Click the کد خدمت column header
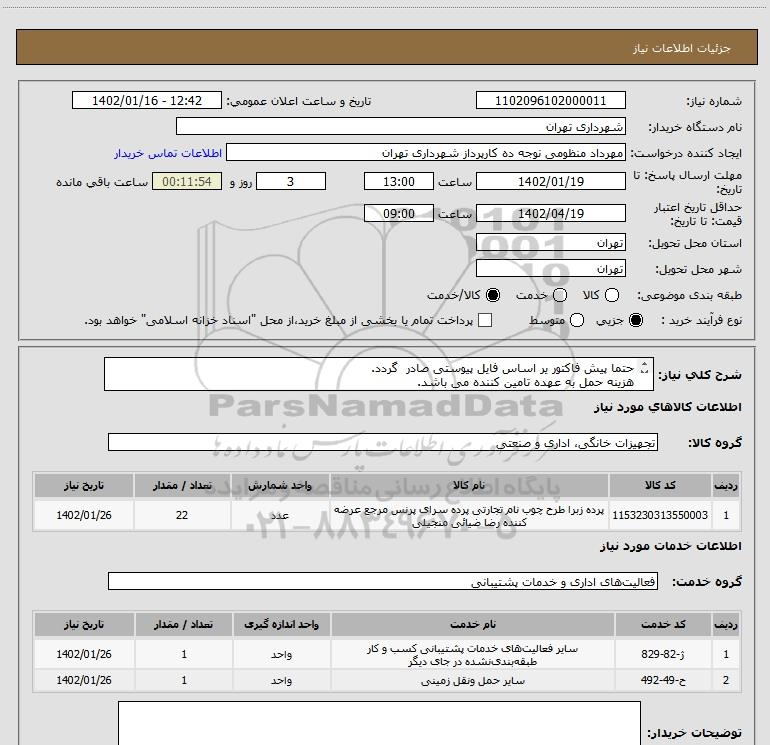The image size is (770, 745). coord(663,624)
